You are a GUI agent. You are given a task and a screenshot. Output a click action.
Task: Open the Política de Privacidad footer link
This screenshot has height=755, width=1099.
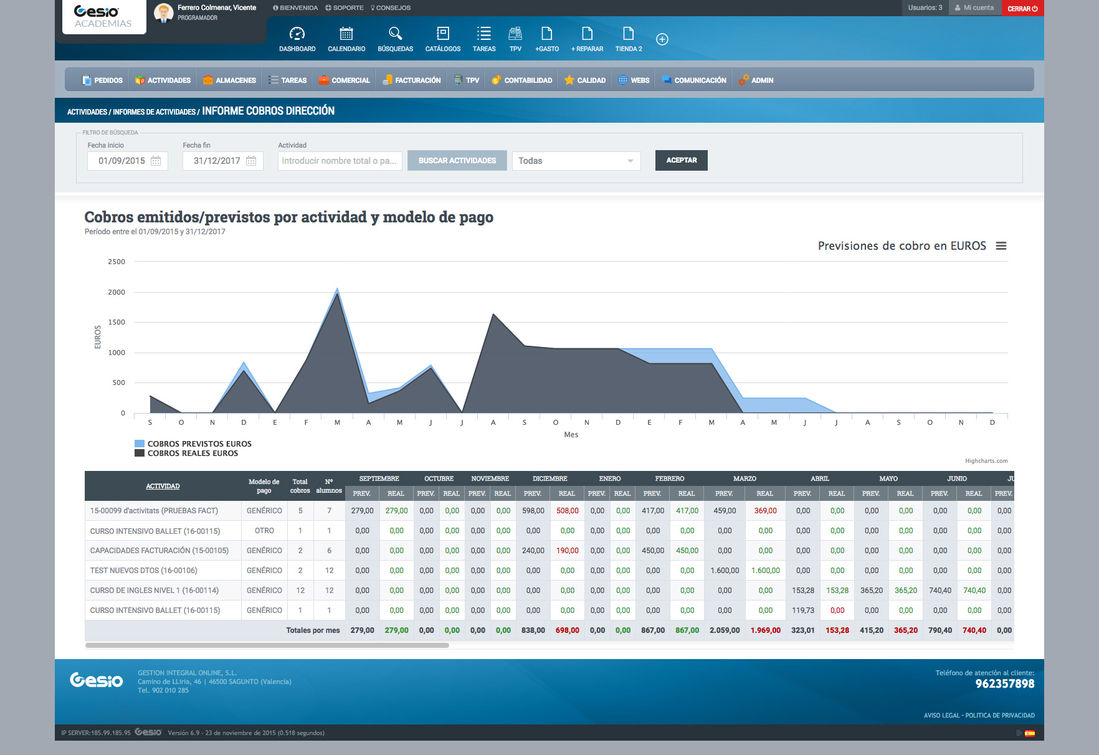pos(999,716)
